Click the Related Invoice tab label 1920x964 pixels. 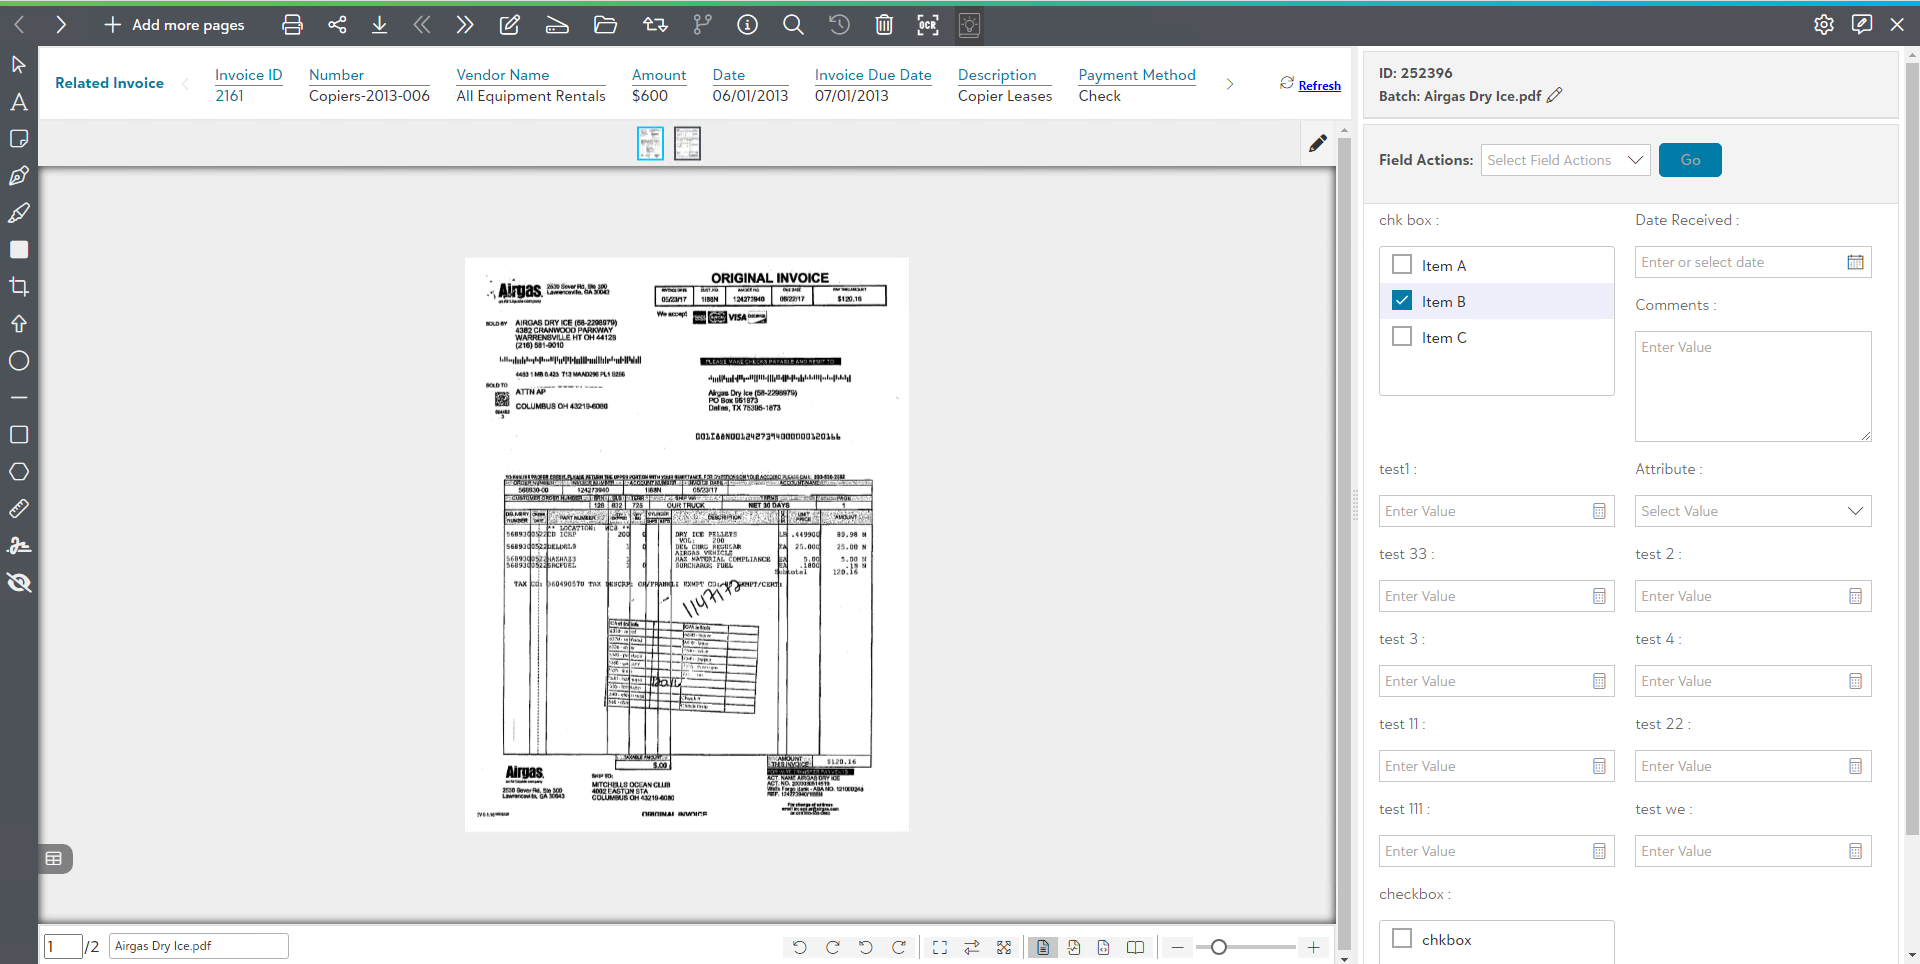[109, 83]
